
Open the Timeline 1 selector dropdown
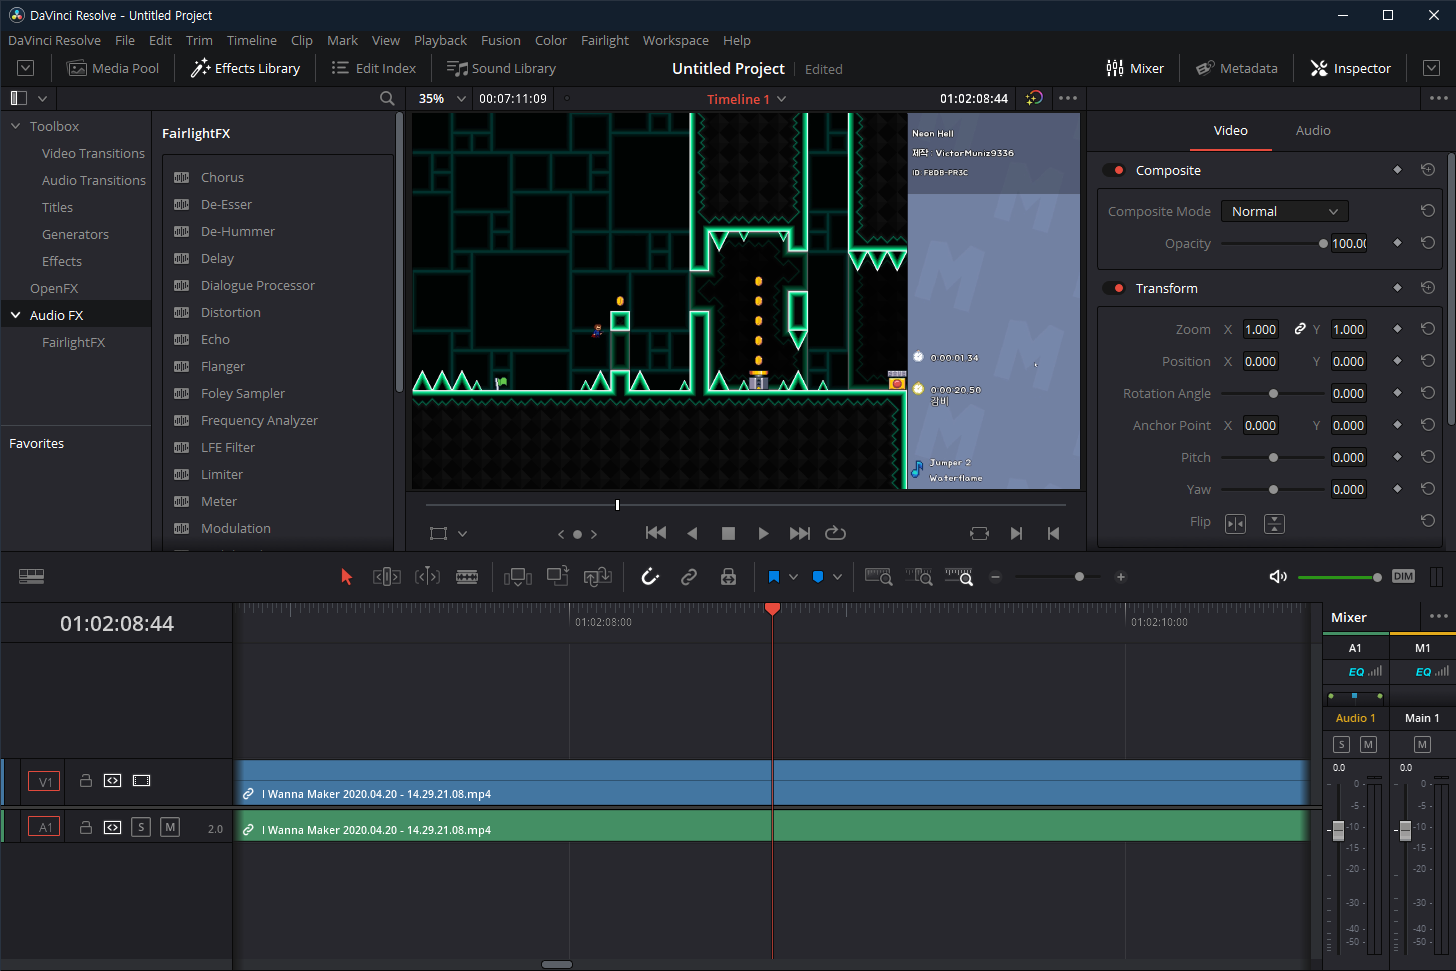(x=745, y=98)
